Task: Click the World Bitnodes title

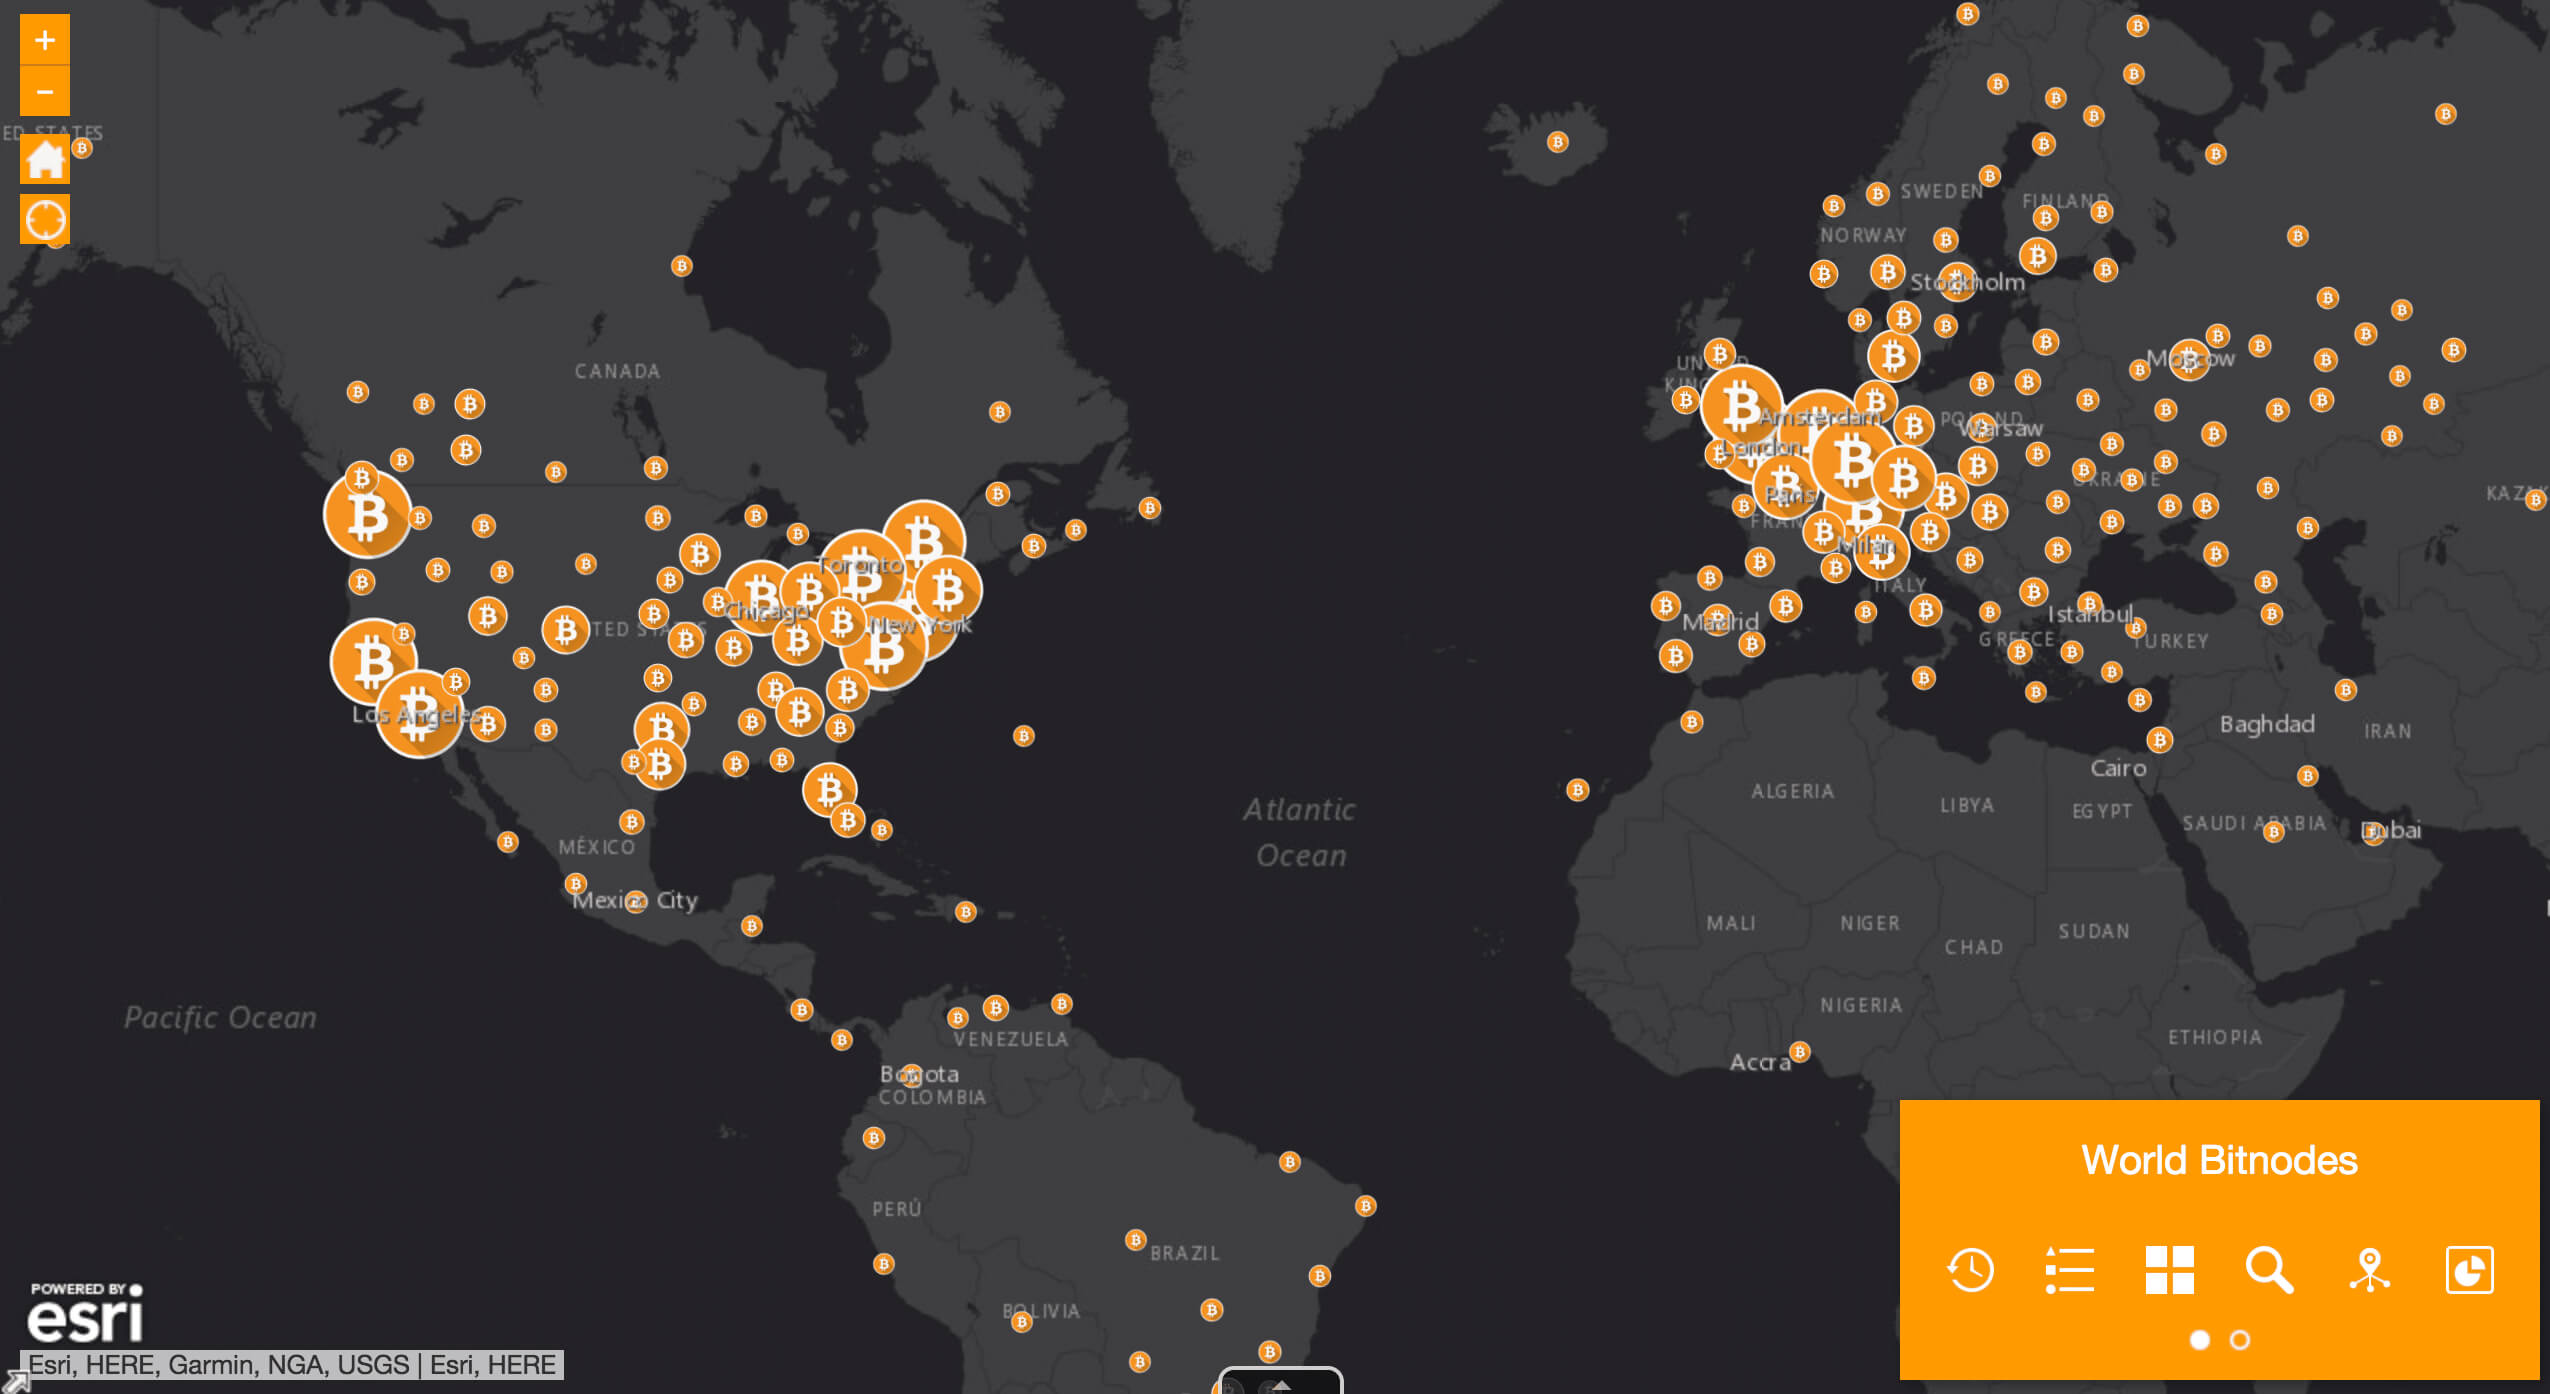Action: click(2219, 1160)
